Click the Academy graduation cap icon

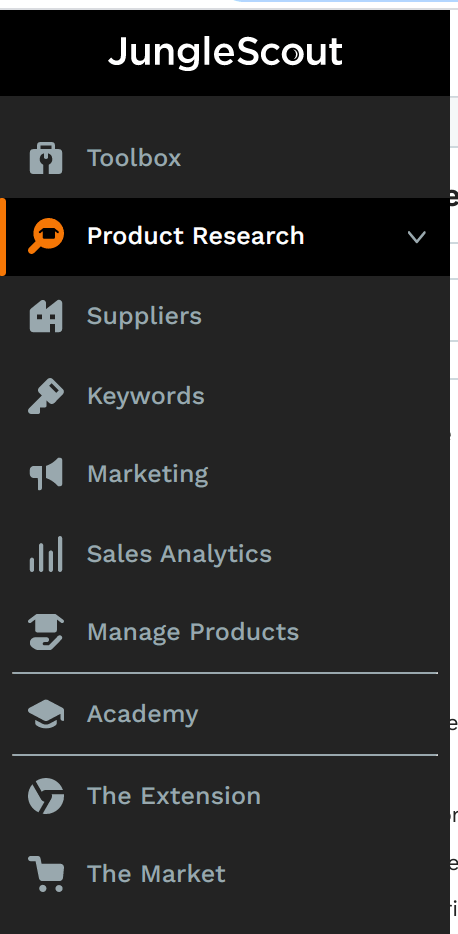pos(46,714)
